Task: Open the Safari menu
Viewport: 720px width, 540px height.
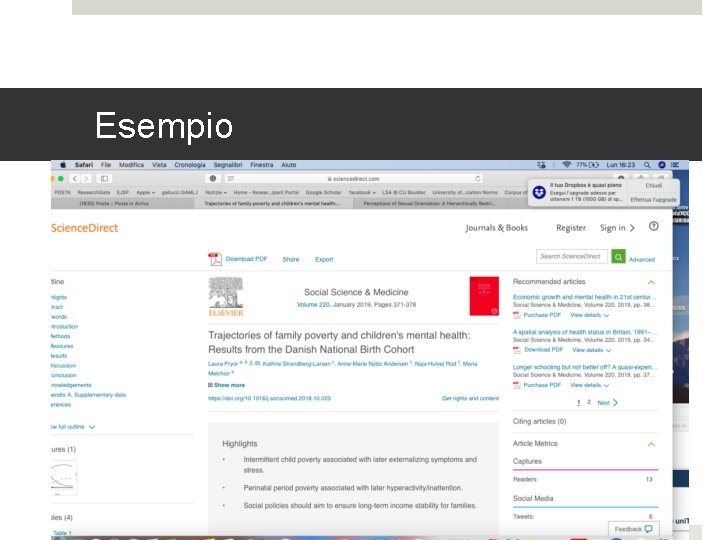Action: point(84,165)
